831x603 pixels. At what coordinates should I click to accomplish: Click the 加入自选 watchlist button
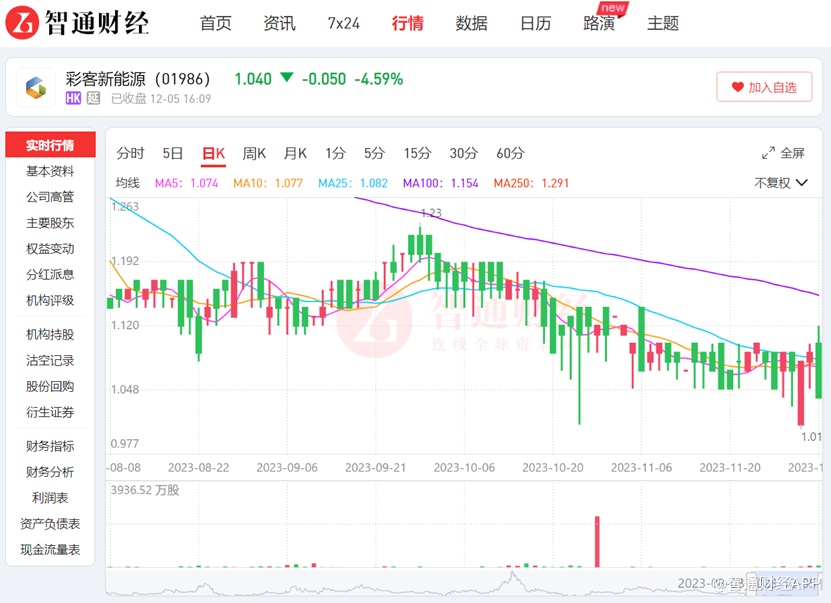pyautogui.click(x=764, y=87)
